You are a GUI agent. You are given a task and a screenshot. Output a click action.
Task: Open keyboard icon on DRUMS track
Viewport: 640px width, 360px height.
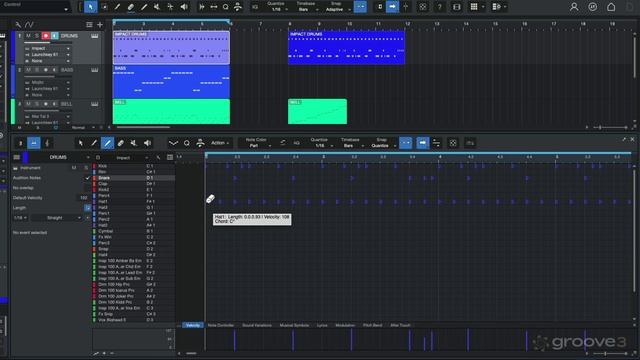(x=95, y=36)
